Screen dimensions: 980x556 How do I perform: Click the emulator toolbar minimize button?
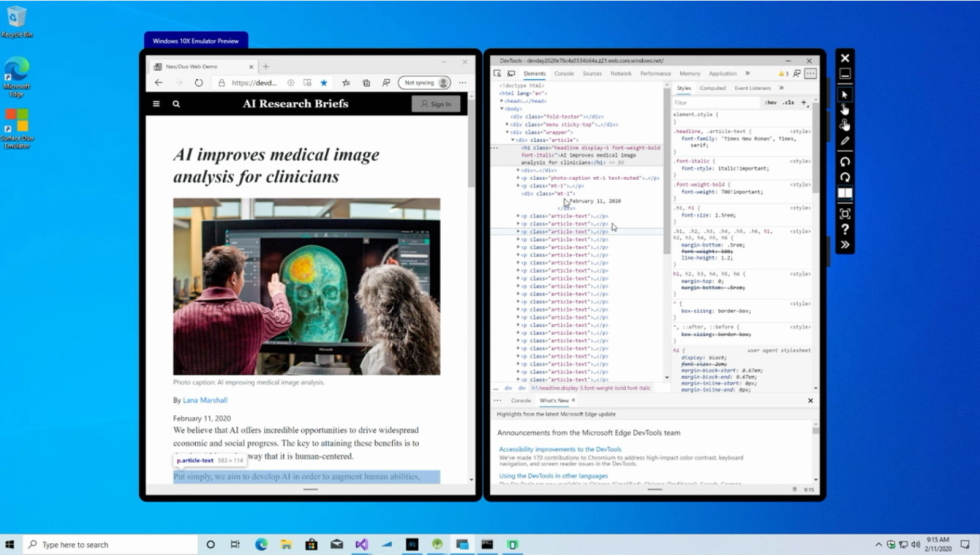point(845,74)
